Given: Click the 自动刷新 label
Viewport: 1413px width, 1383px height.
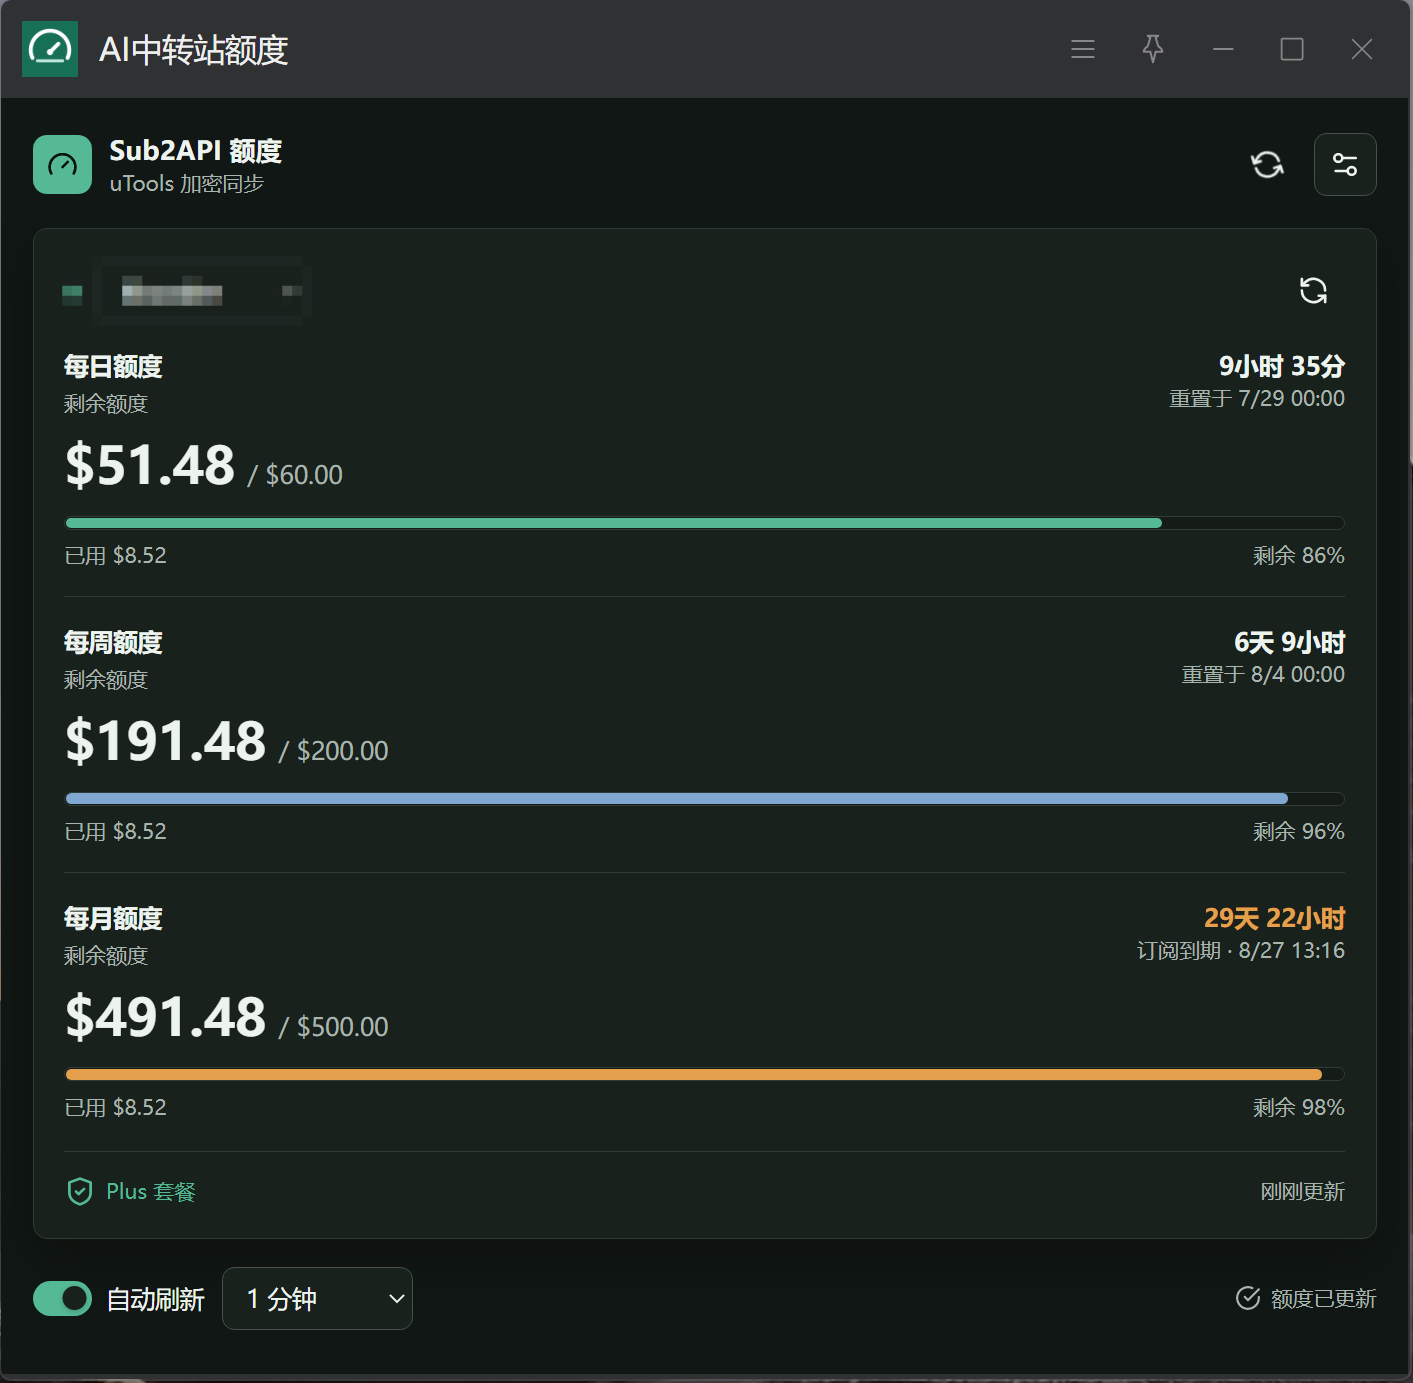Looking at the screenshot, I should coord(155,1299).
